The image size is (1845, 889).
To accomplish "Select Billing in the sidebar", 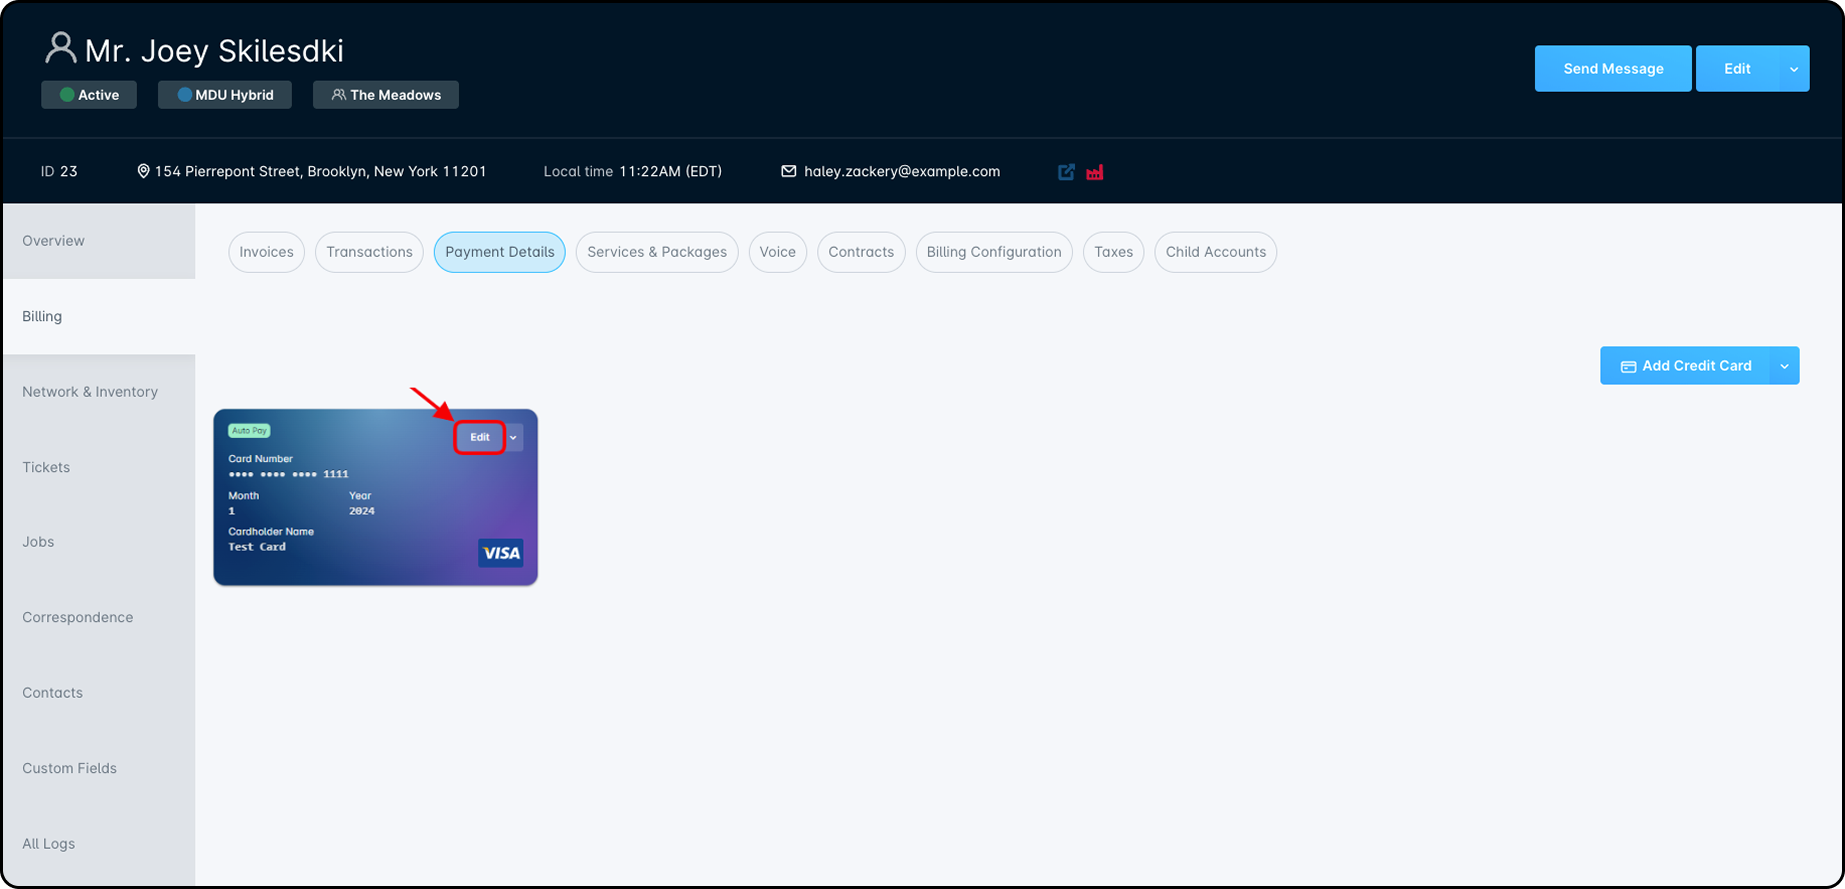I will coord(99,317).
